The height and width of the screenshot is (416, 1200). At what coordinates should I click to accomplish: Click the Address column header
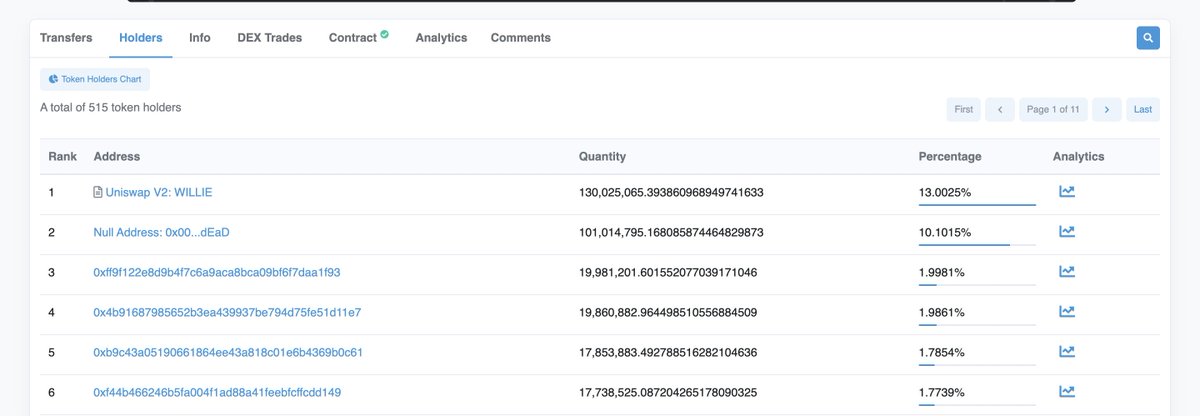pos(117,157)
